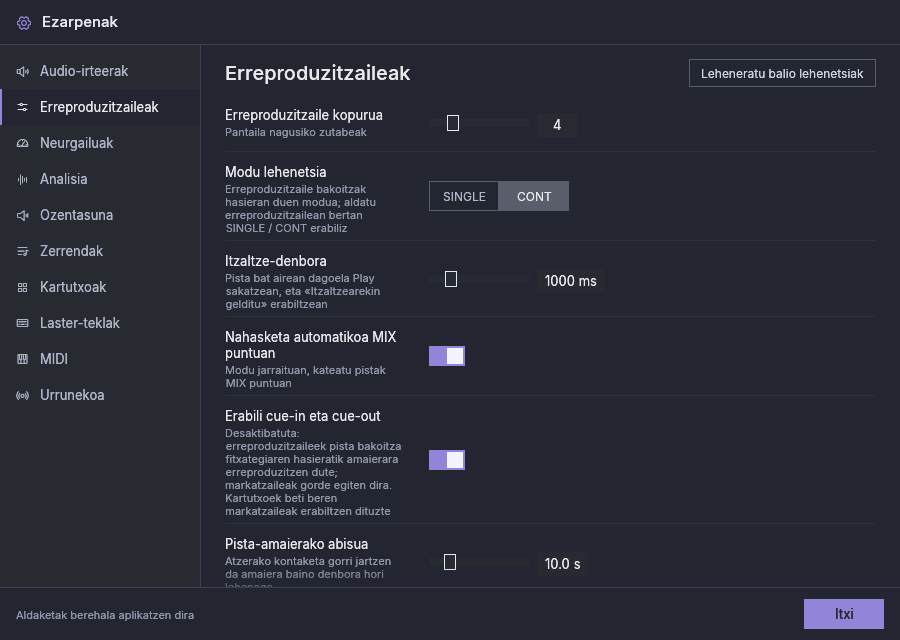Click the Pantaila nagusiko zutabeak description
The height and width of the screenshot is (640, 900).
pos(296,133)
